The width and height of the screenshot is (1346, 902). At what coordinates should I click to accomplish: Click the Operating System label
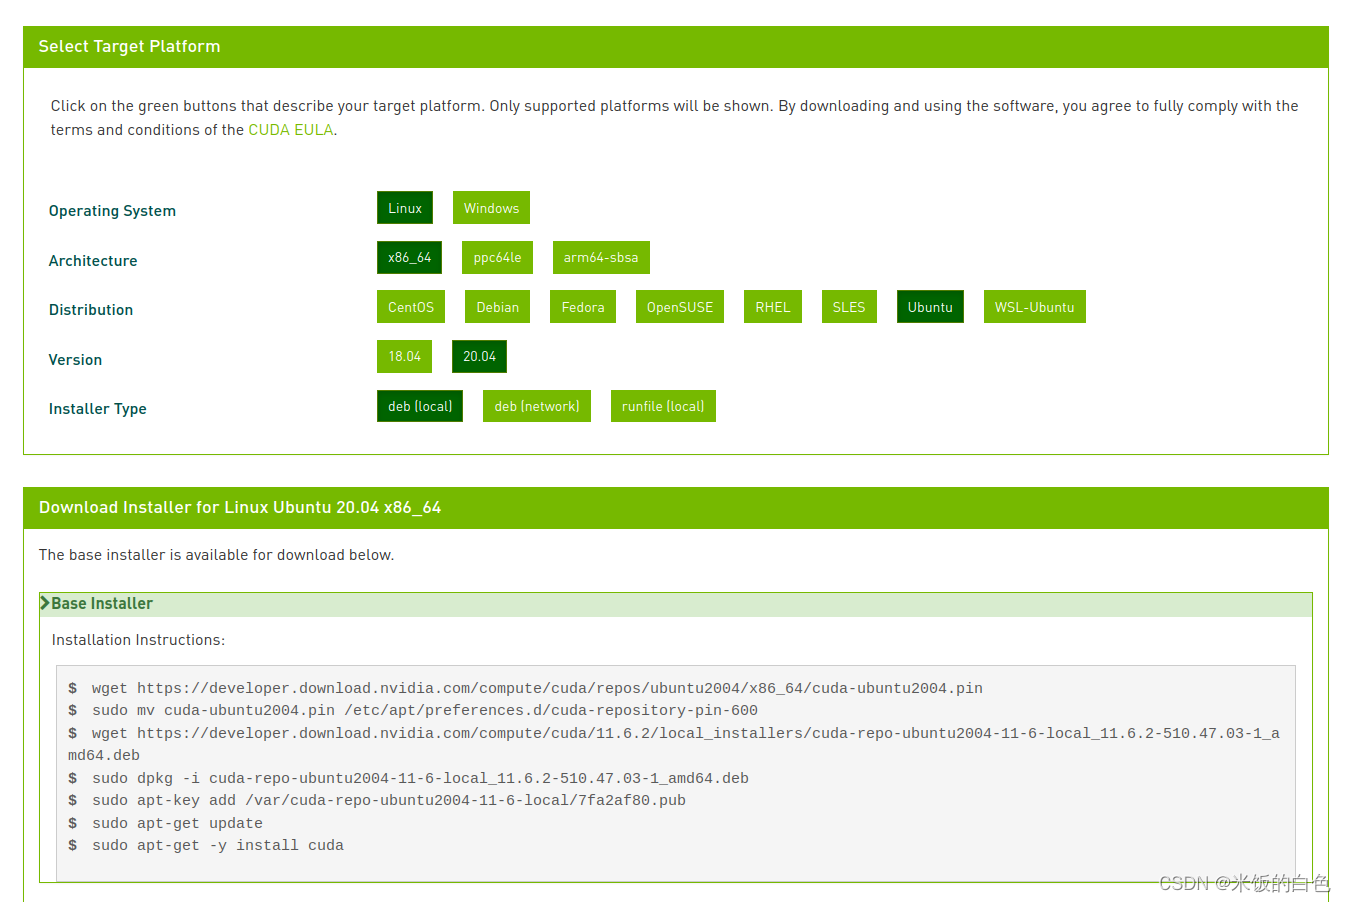112,211
